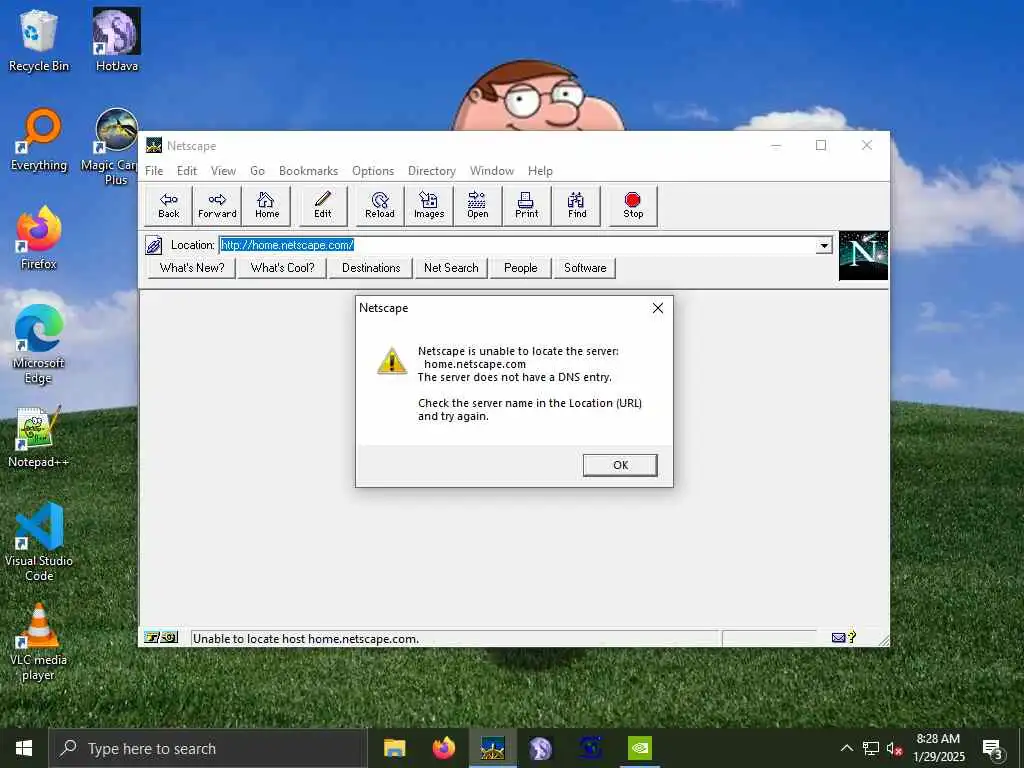Image resolution: width=1024 pixels, height=768 pixels.
Task: Expand the Location URL dropdown arrow
Action: (x=824, y=246)
